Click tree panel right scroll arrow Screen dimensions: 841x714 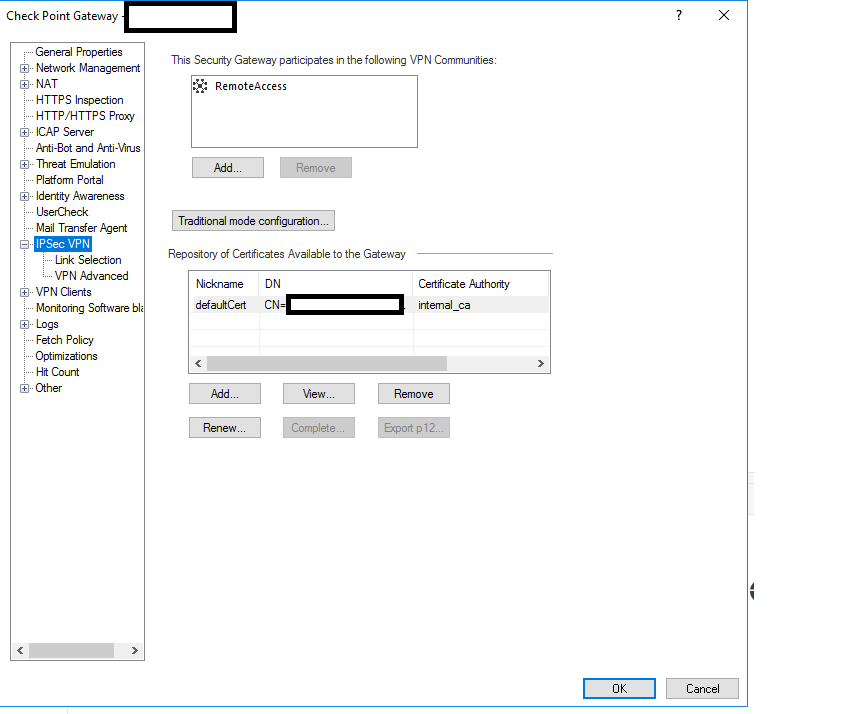135,651
